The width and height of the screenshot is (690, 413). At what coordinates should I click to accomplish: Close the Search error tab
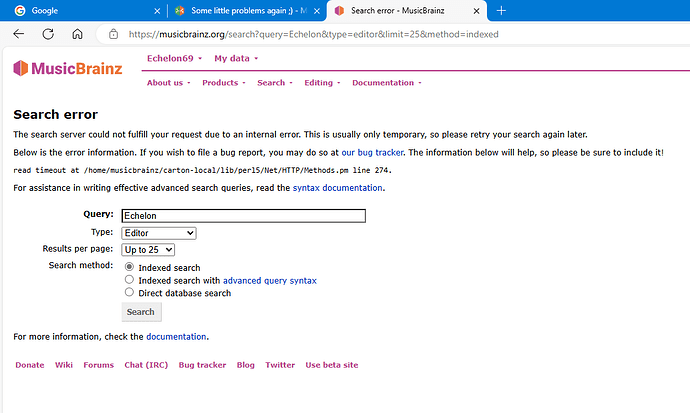coord(477,11)
